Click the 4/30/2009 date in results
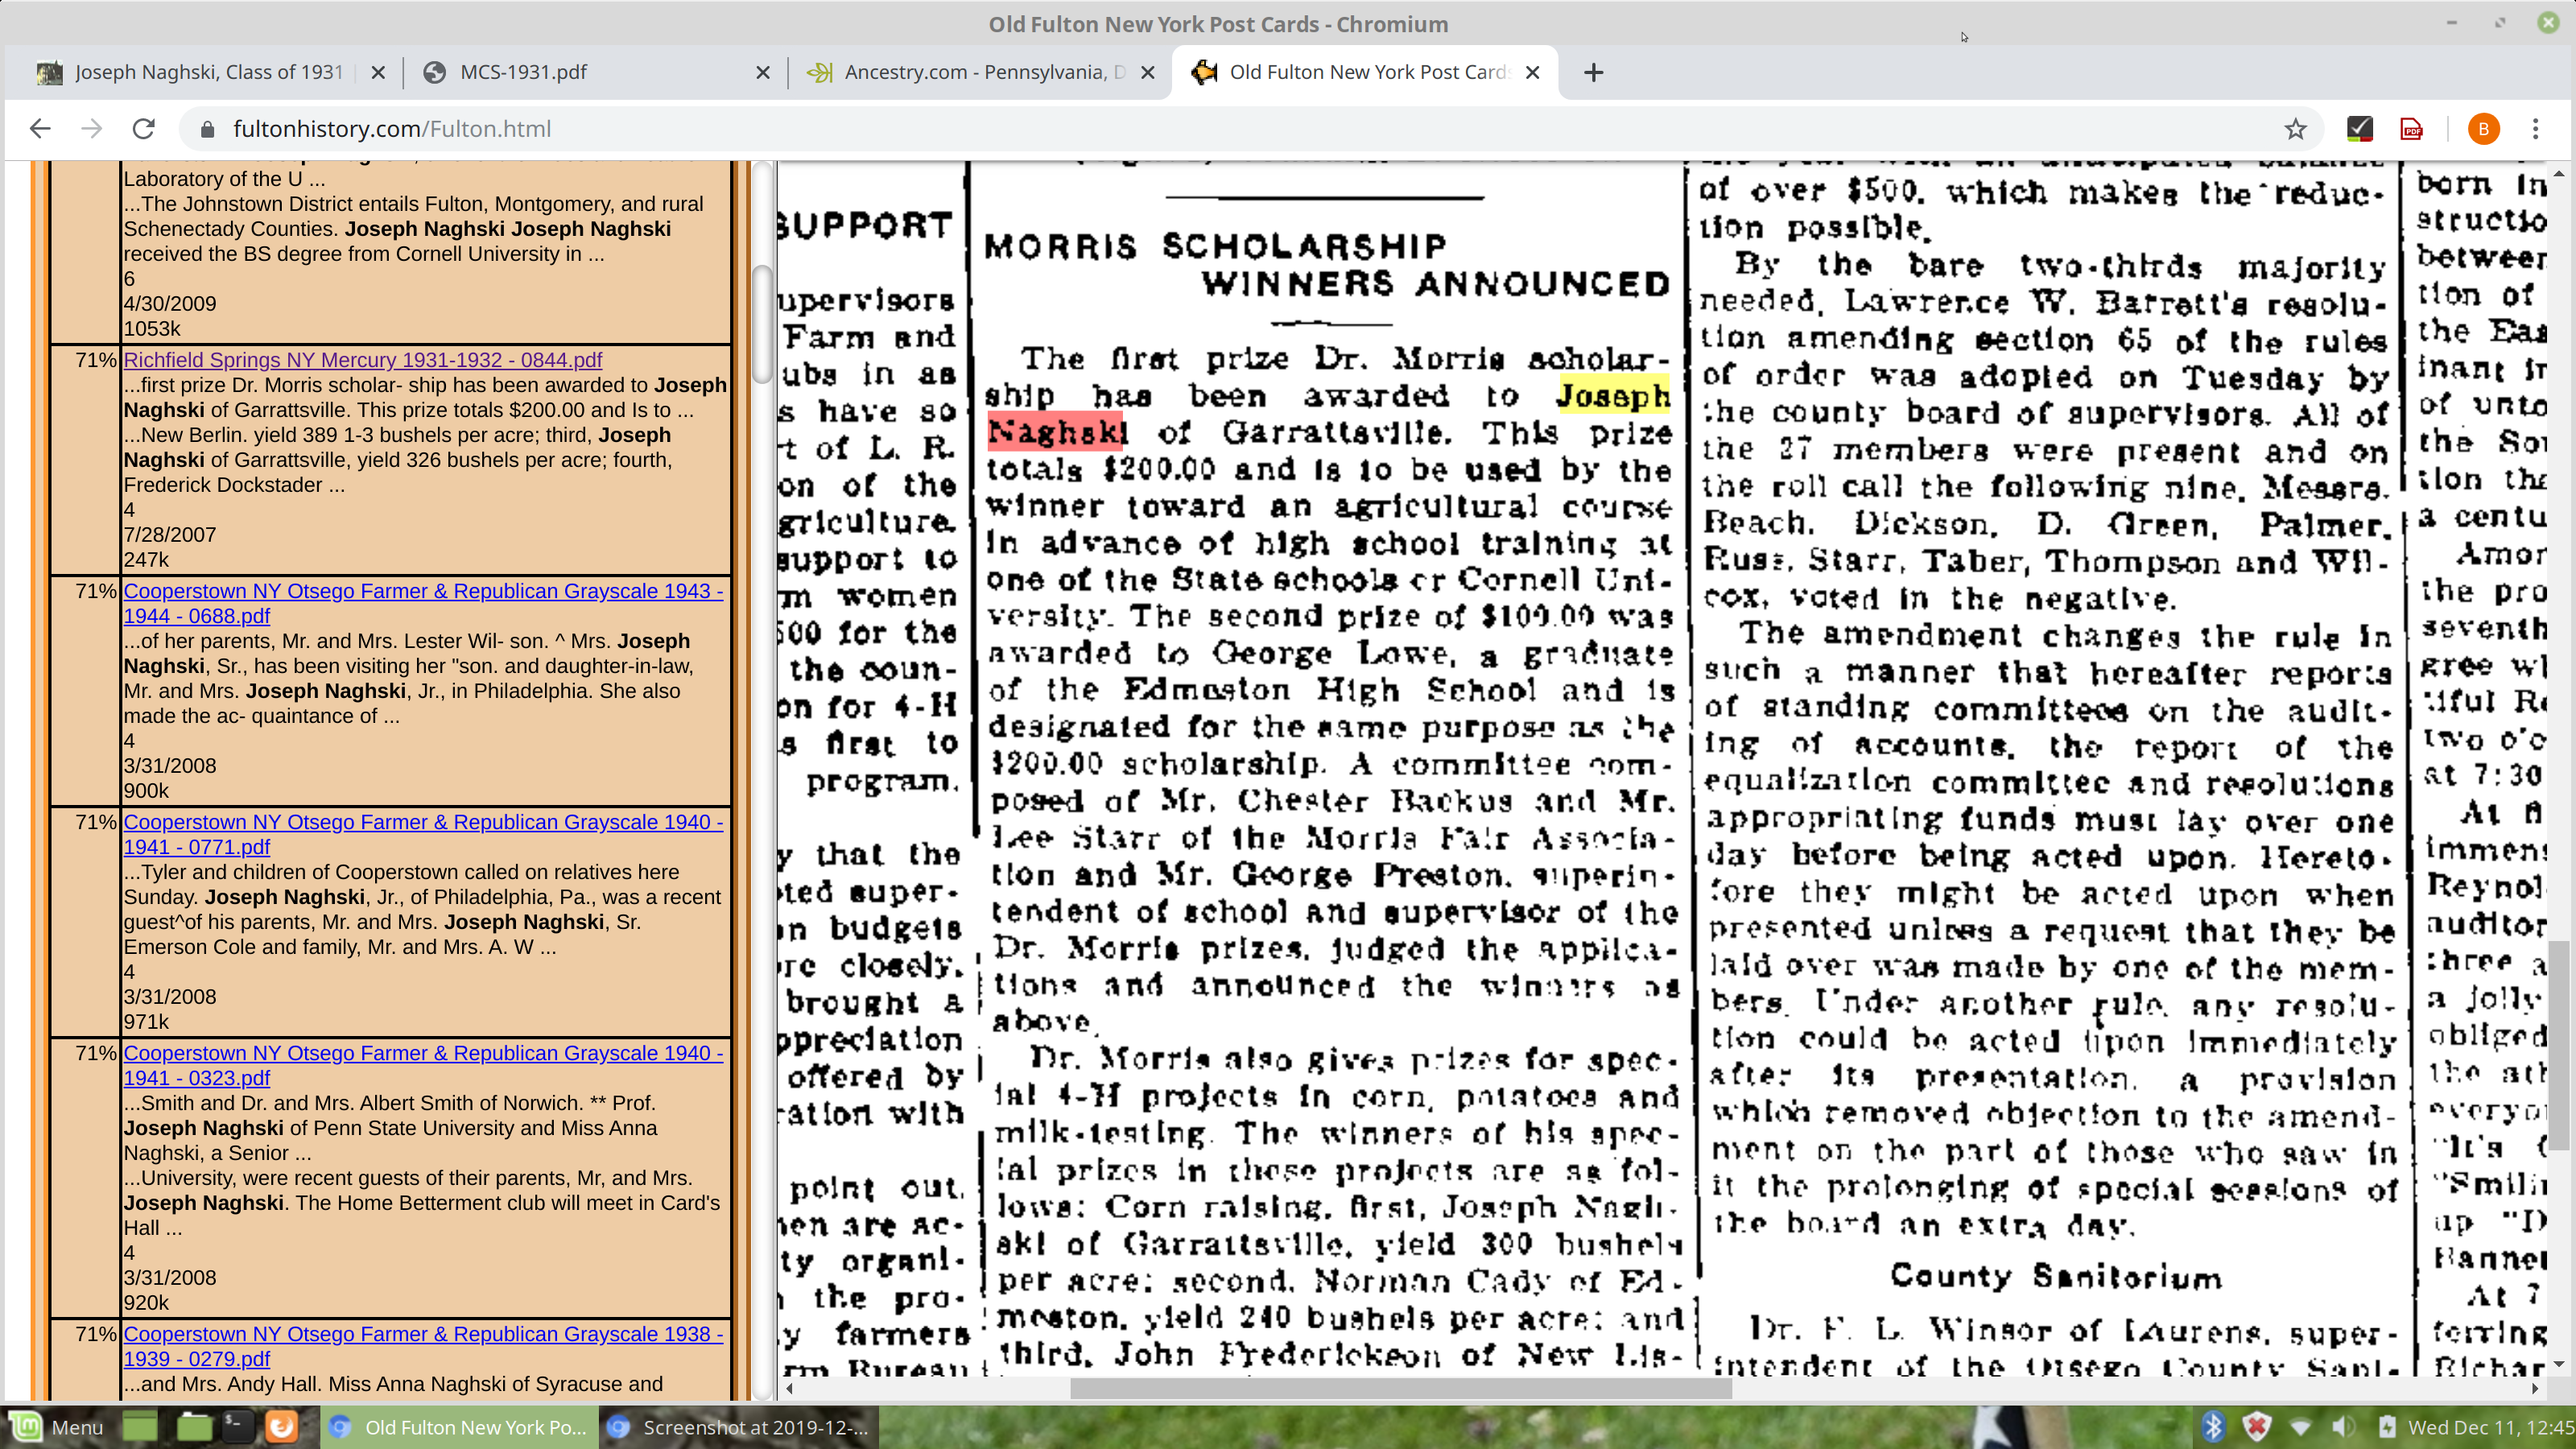The image size is (2576, 1449). pos(170,304)
